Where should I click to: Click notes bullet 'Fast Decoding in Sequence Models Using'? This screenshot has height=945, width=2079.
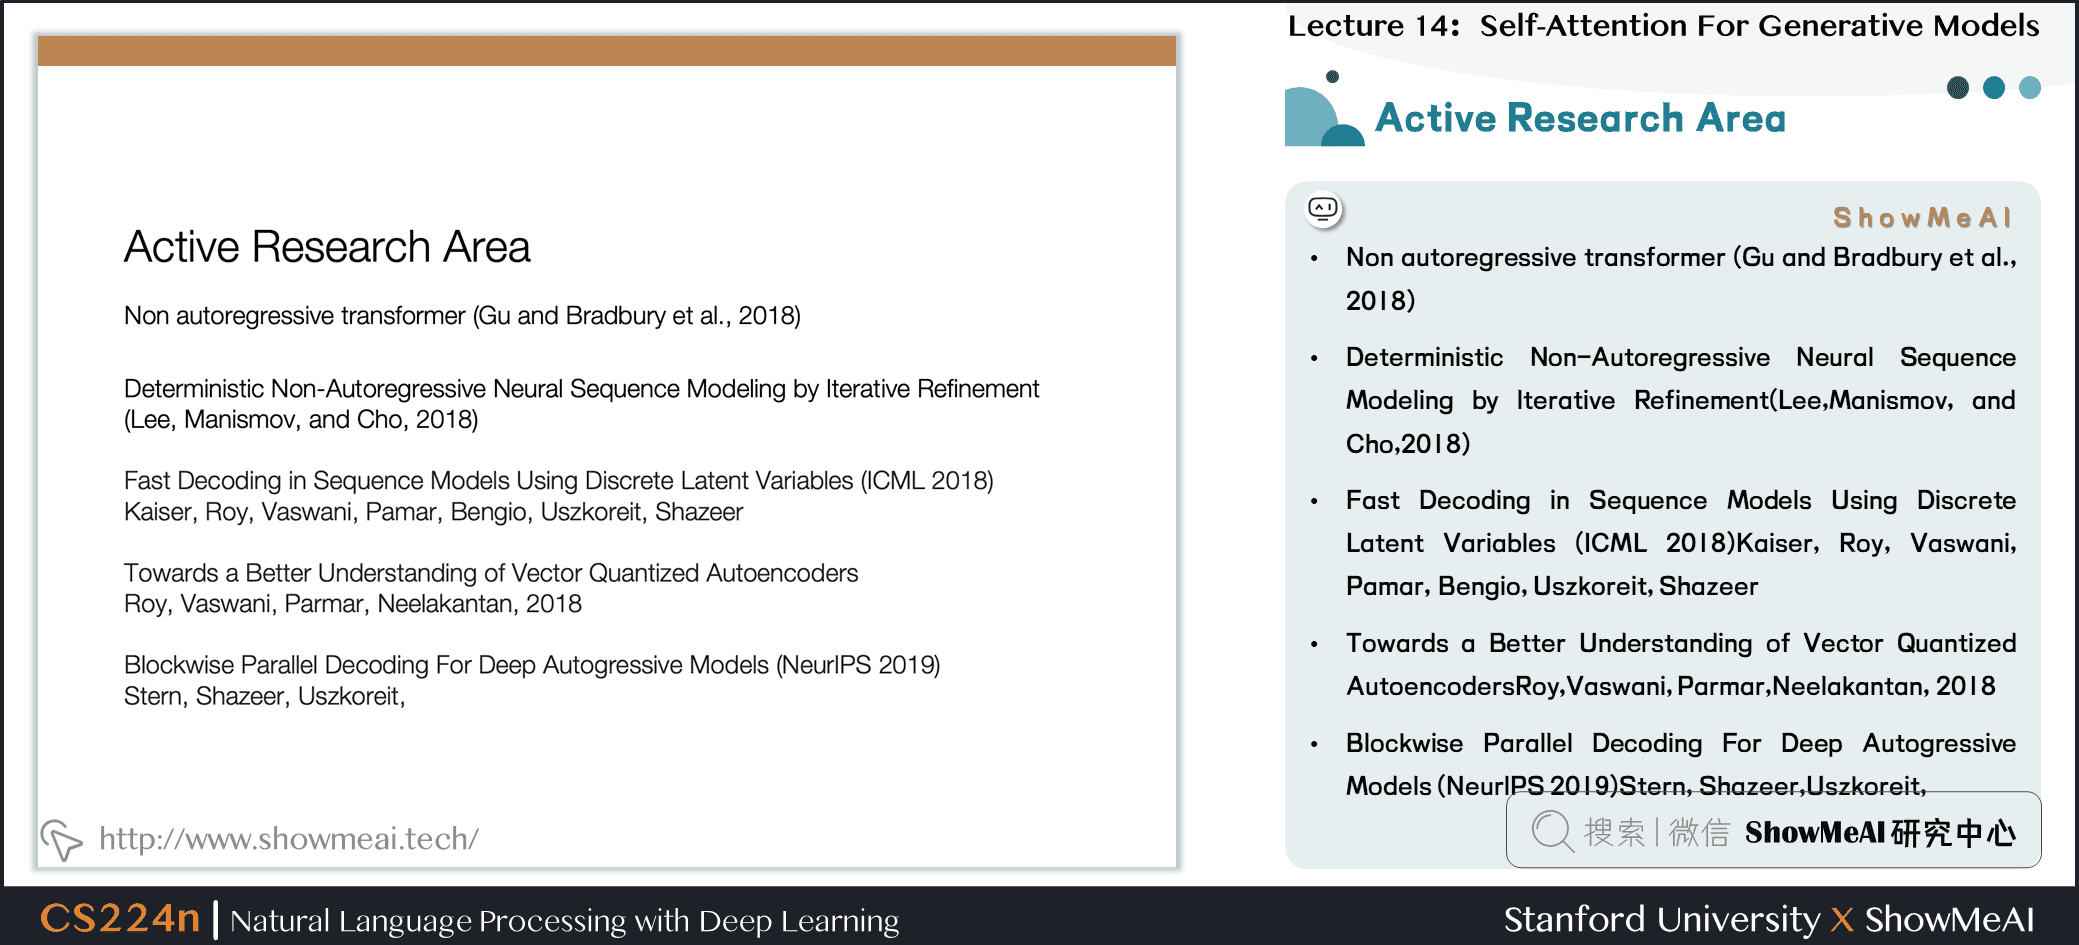(1680, 543)
